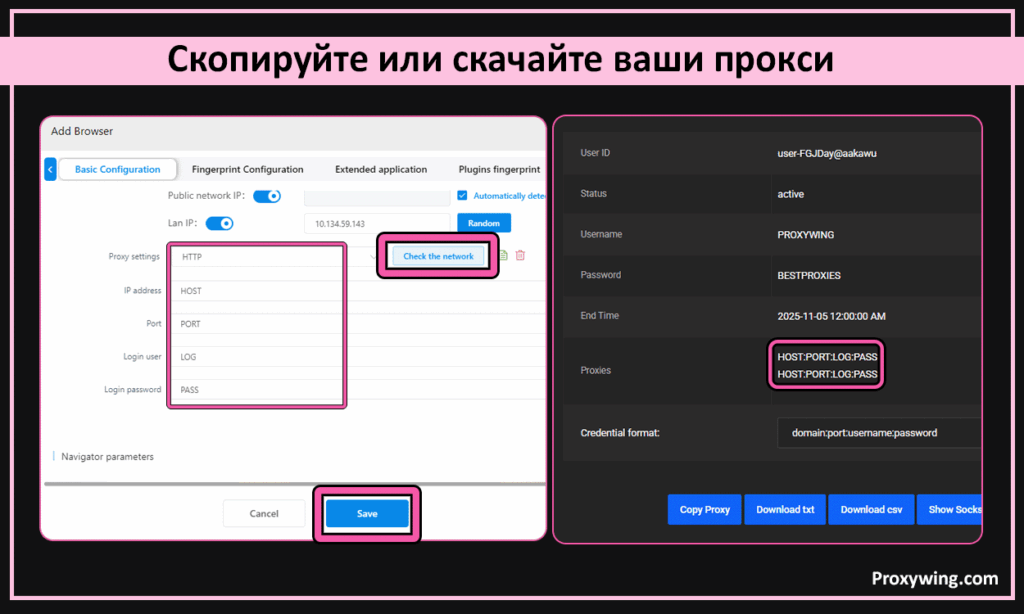Screen dimensions: 1024x614
Task: Click the Download txt button
Action: pos(785,509)
